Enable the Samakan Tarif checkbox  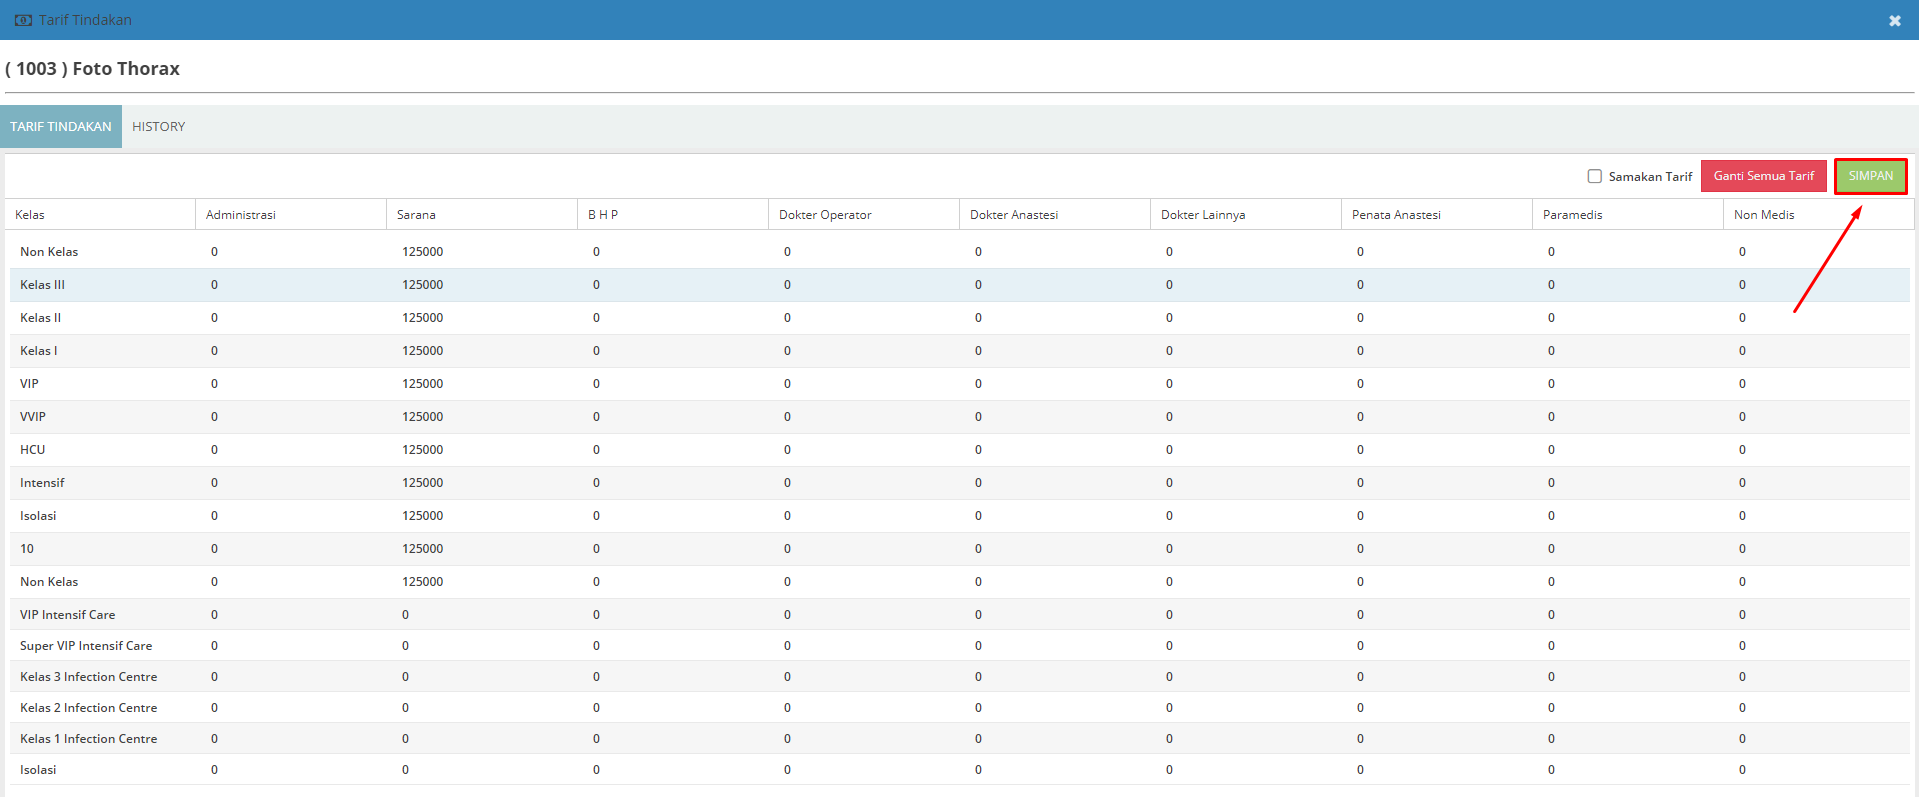[x=1595, y=176]
